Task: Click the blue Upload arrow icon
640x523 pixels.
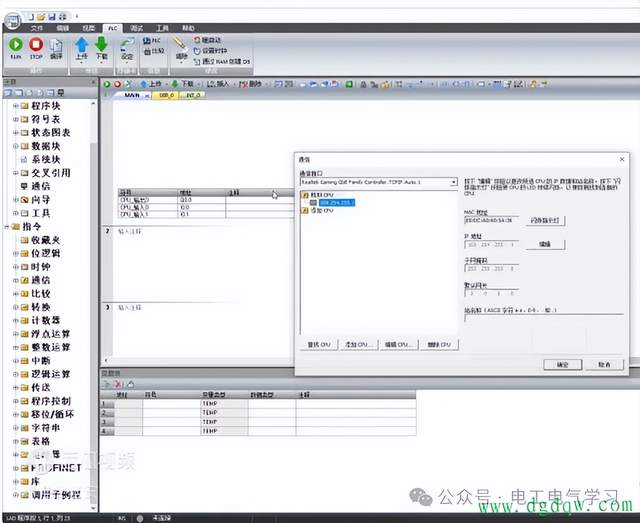Action: pyautogui.click(x=82, y=46)
